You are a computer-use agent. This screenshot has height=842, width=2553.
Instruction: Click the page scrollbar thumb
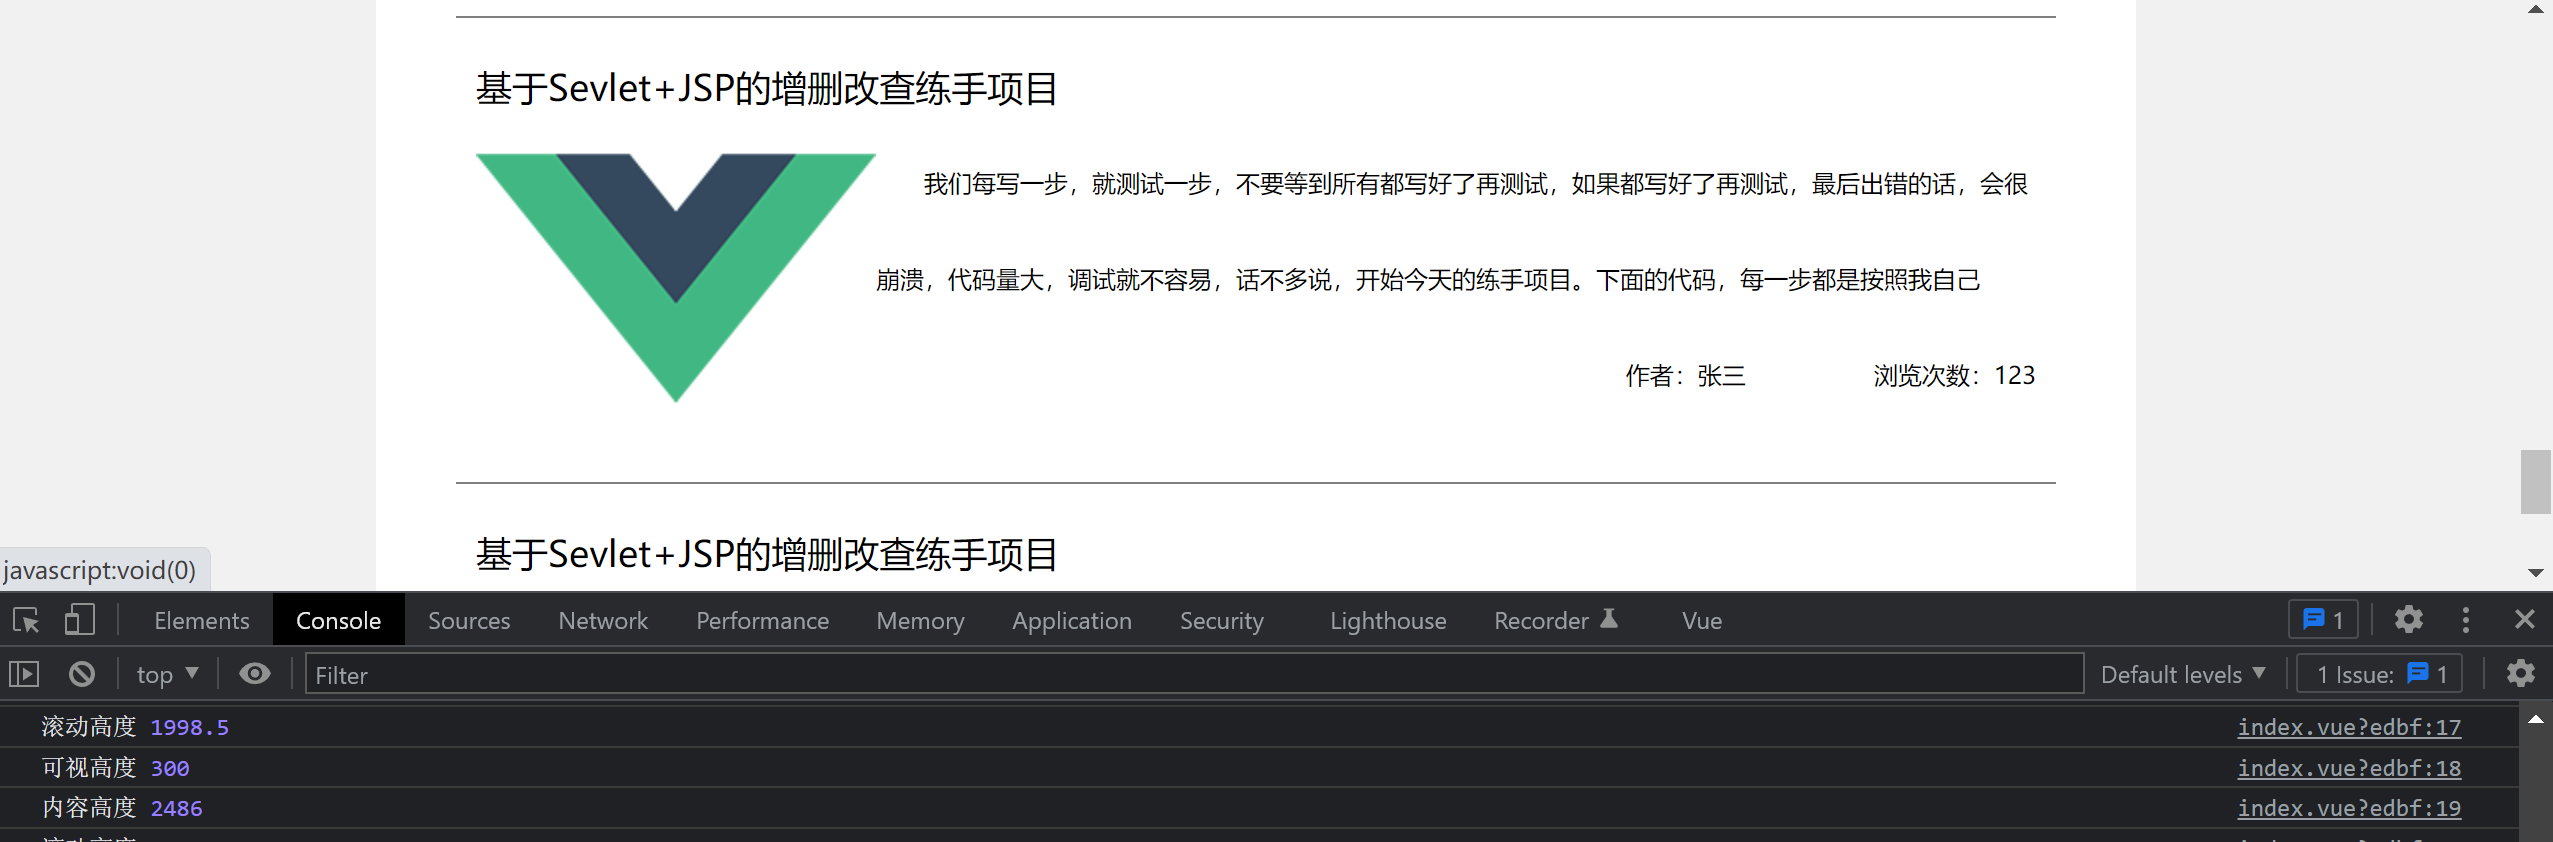click(2536, 482)
